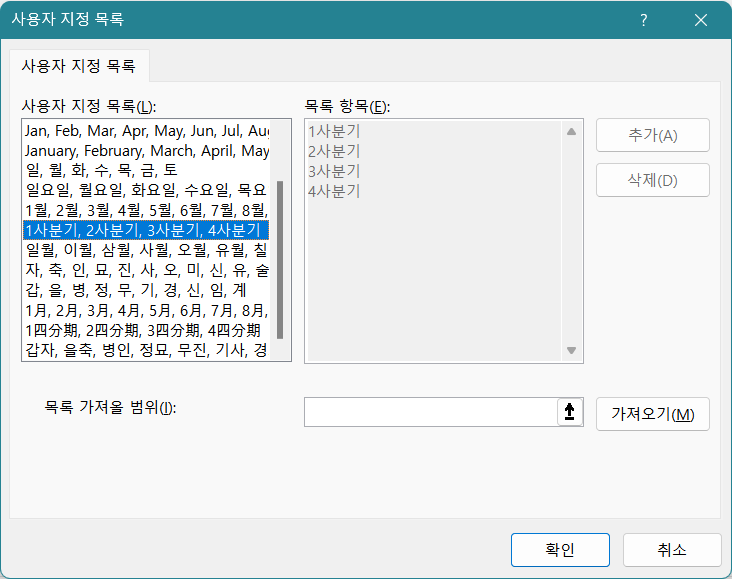Select the 1월, 2월, 3월 list entry
Viewport: 732px width, 579px height.
point(146,210)
